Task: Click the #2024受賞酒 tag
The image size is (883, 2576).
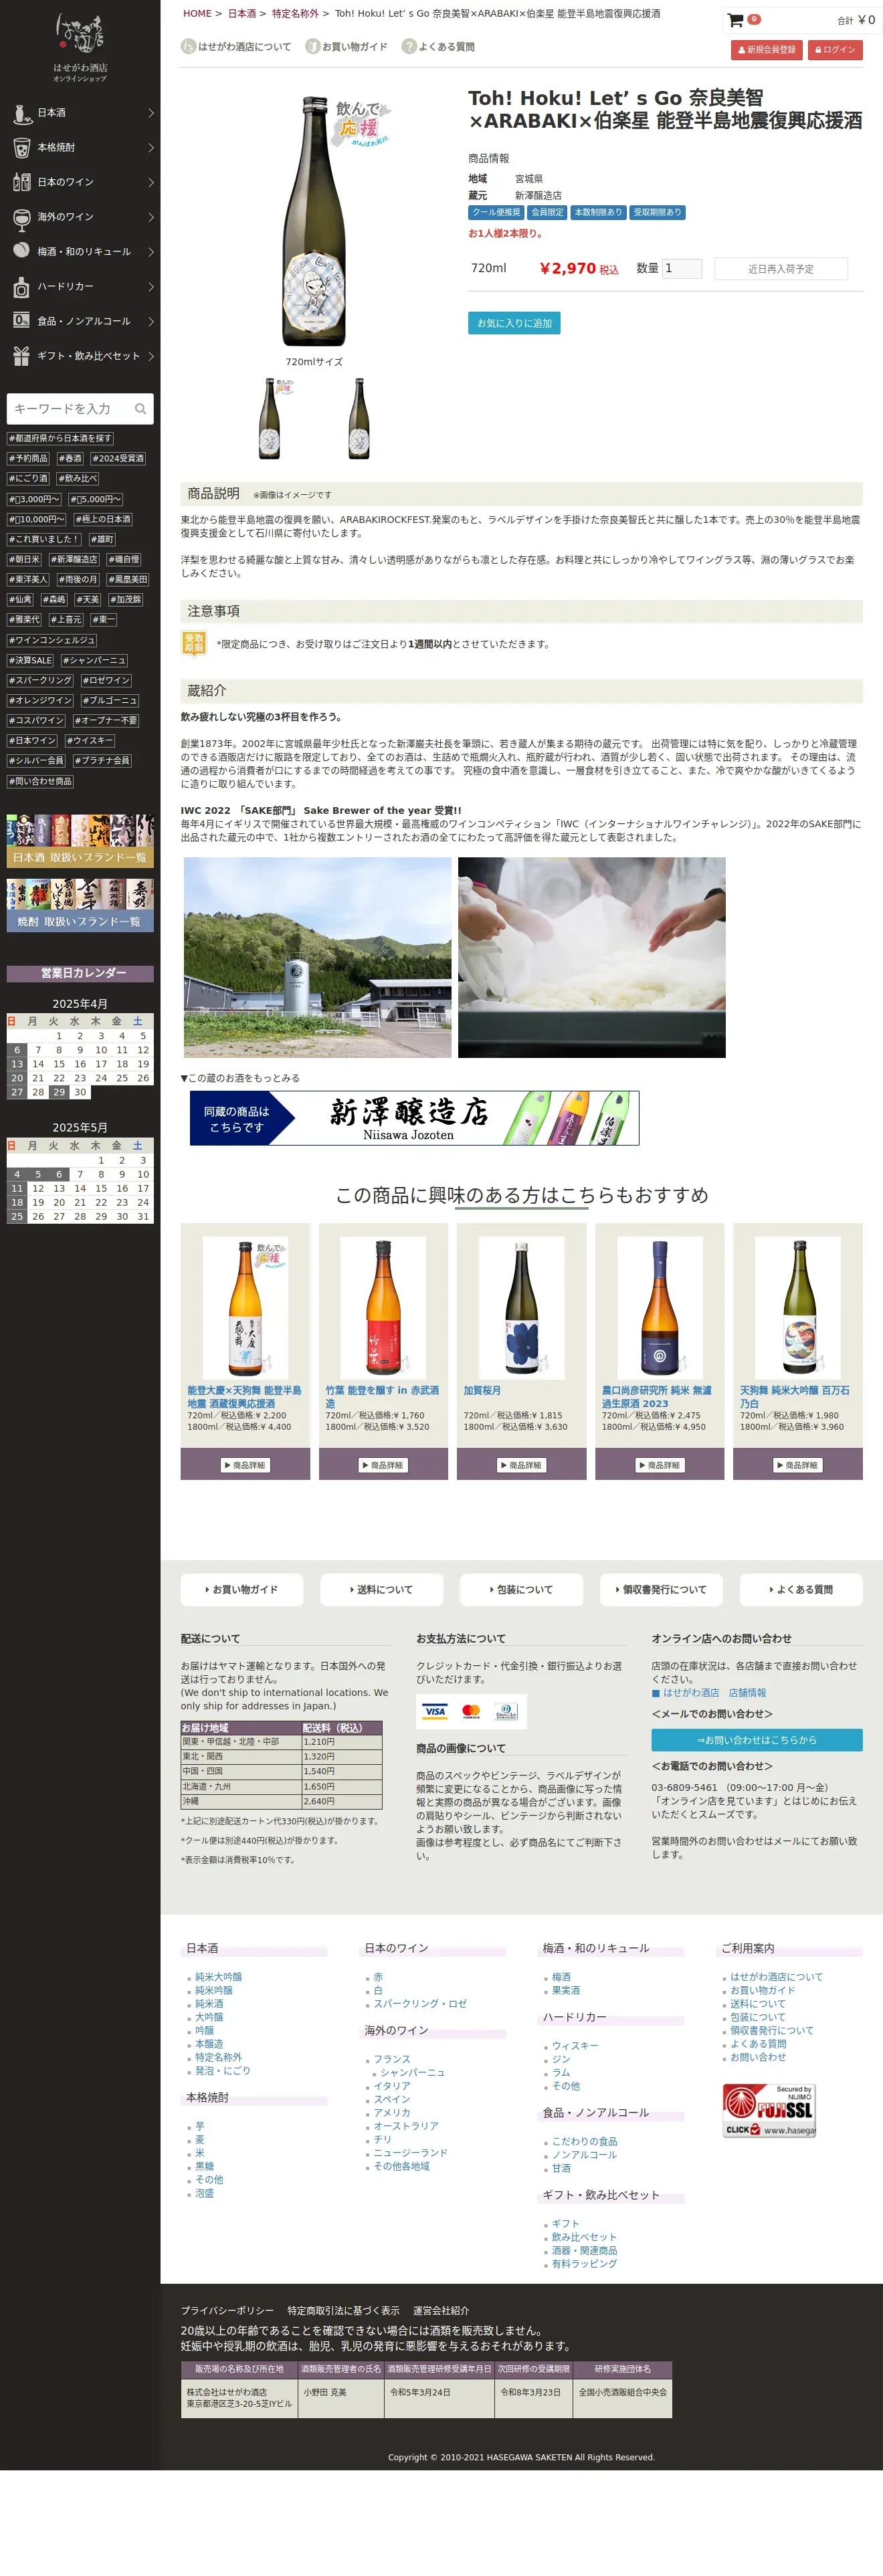Action: 119,458
